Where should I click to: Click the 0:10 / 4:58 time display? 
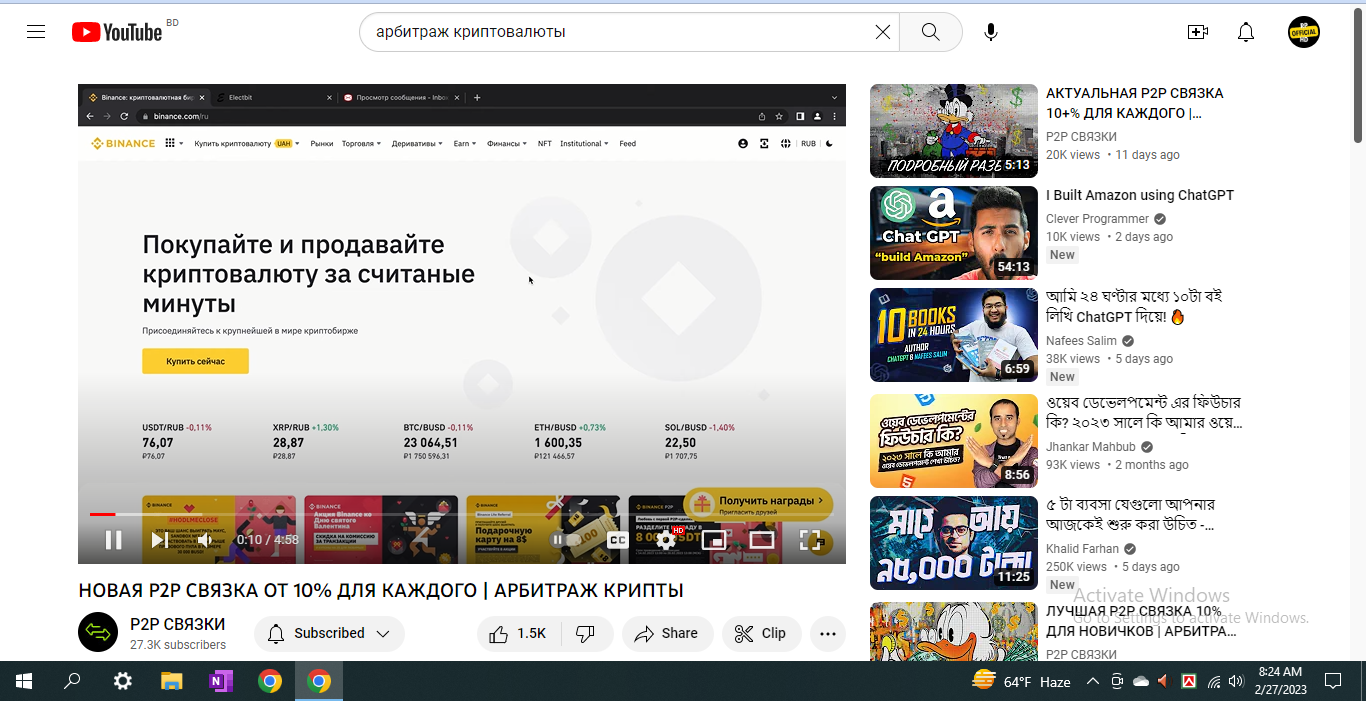click(268, 540)
